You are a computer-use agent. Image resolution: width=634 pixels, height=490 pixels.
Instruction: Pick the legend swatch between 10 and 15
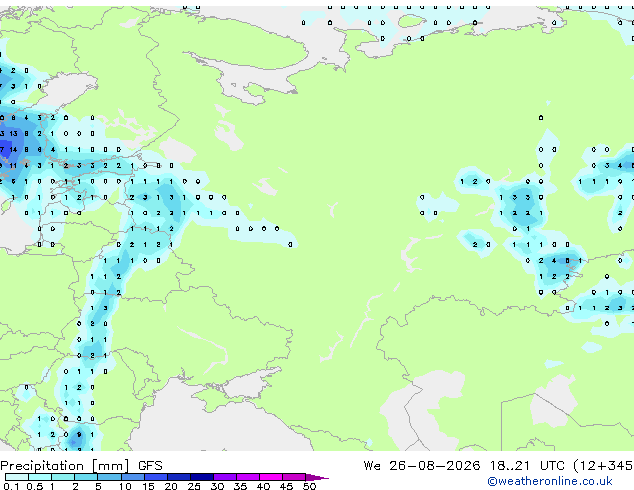133,477
